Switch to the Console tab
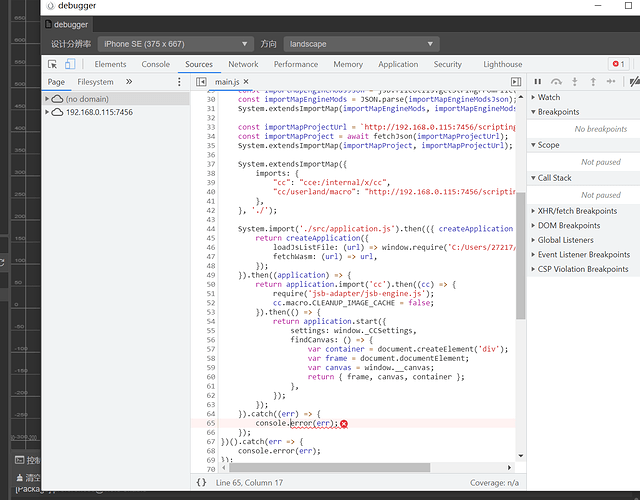This screenshot has width=640, height=500. tap(155, 64)
